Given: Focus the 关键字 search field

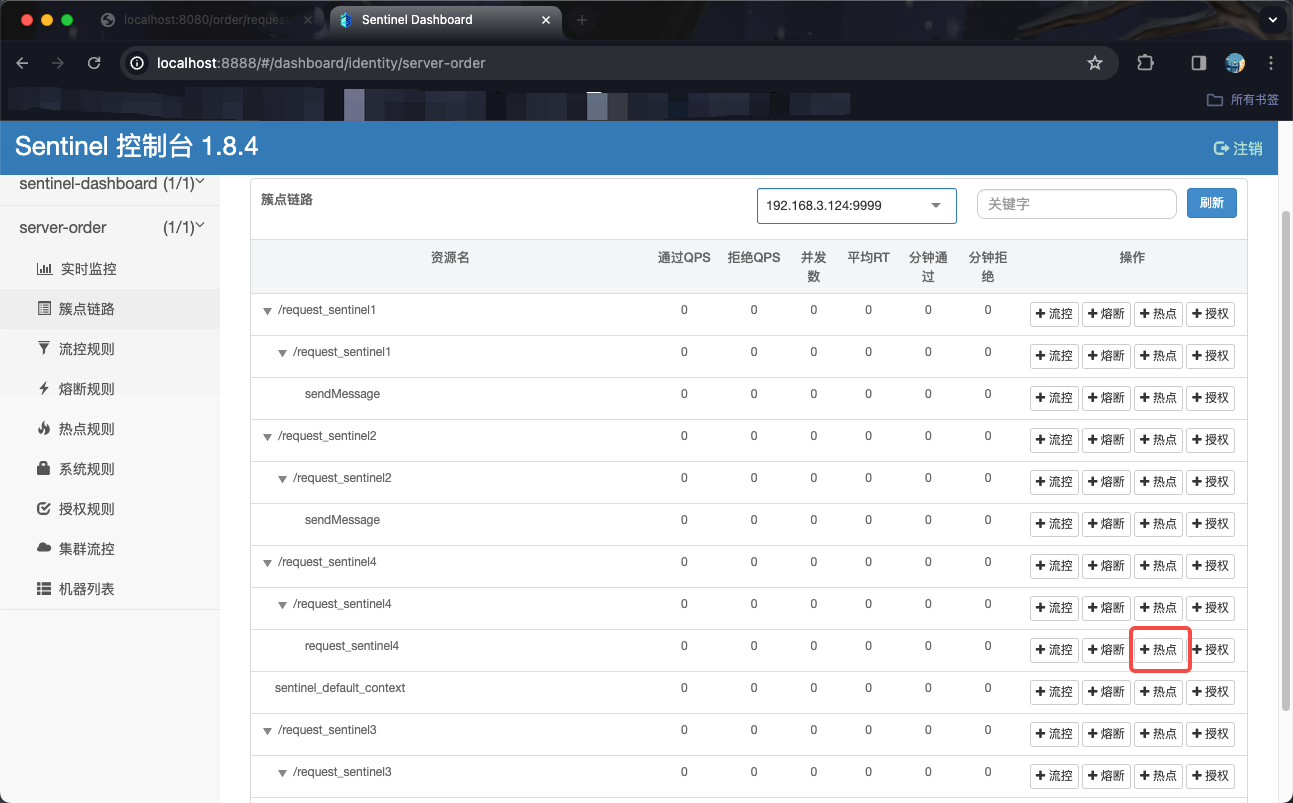Looking at the screenshot, I should pos(1077,203).
